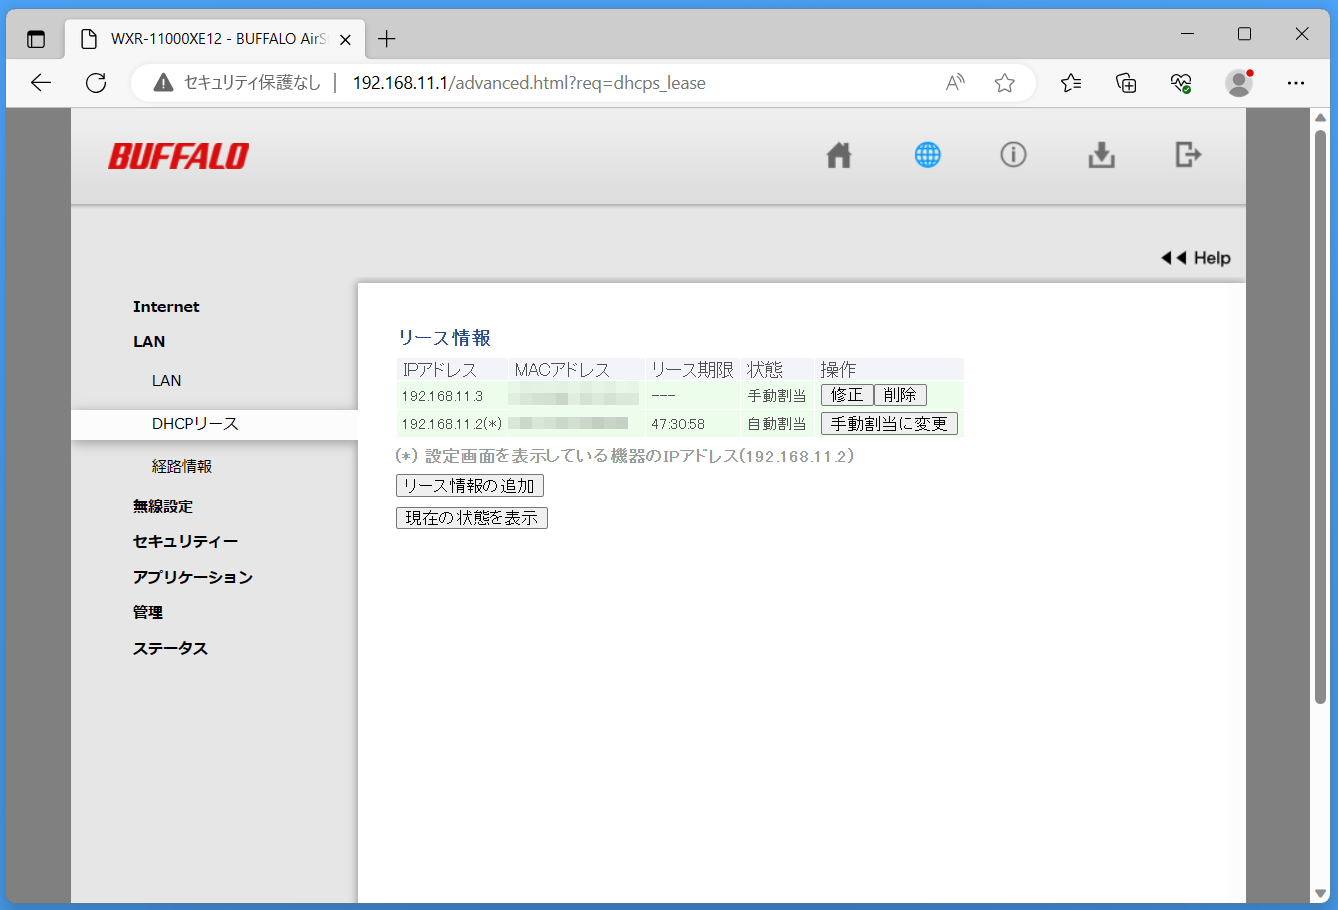This screenshot has width=1338, height=910.
Task: Open the globe advanced settings icon
Action: (927, 155)
